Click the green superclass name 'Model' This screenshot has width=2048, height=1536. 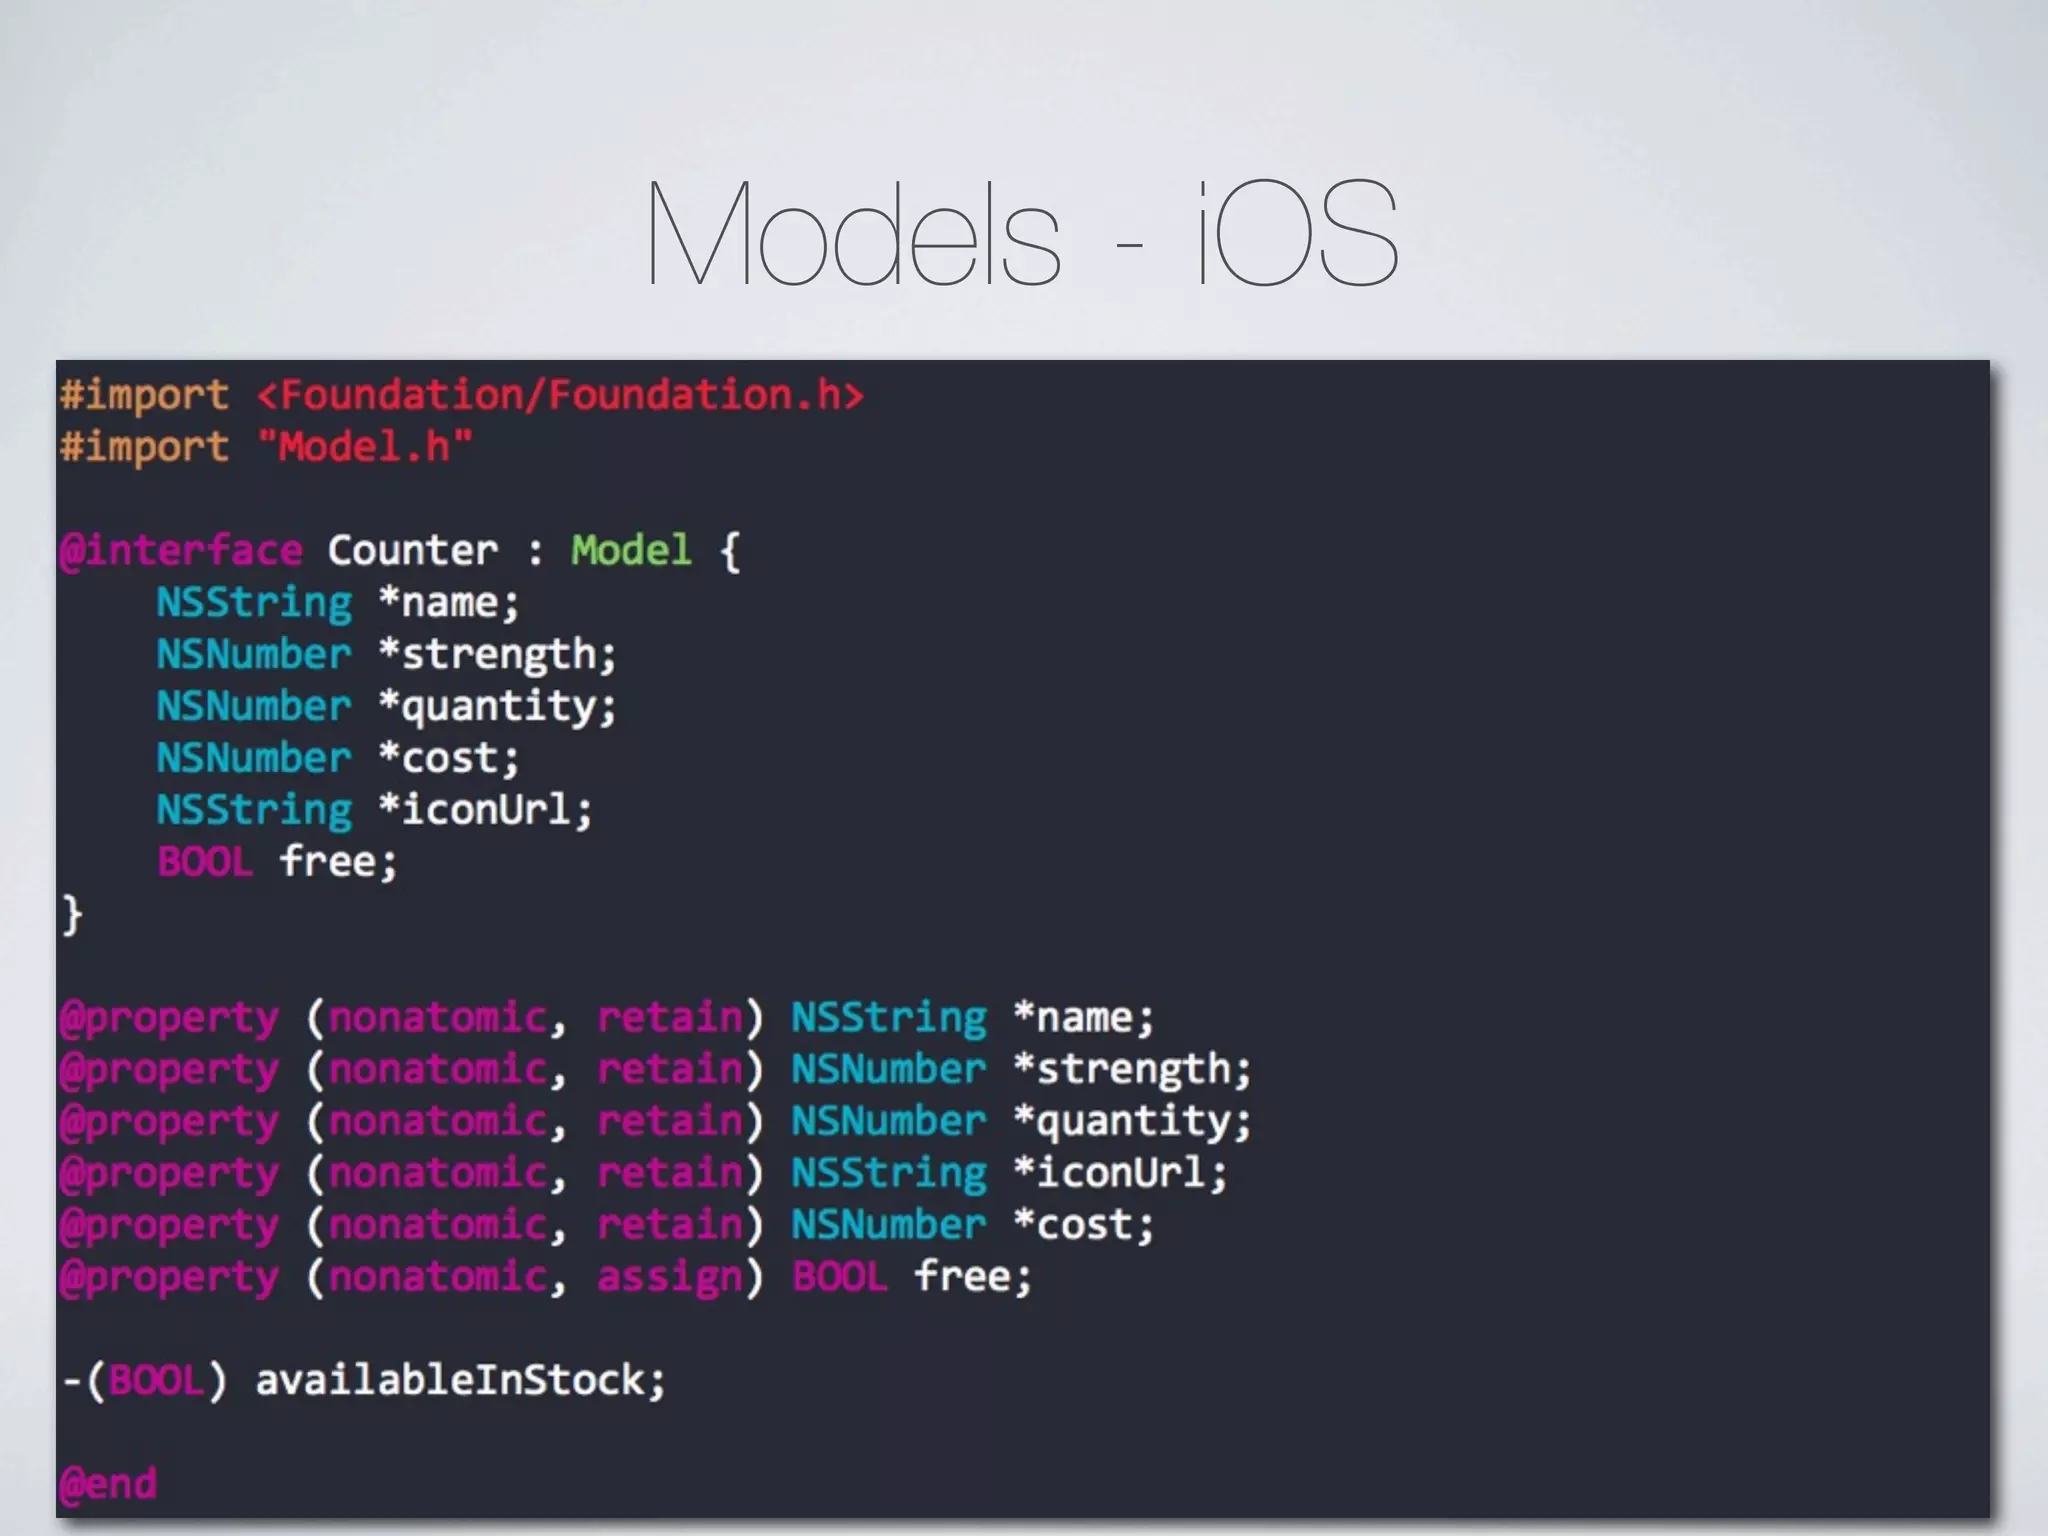pos(631,550)
